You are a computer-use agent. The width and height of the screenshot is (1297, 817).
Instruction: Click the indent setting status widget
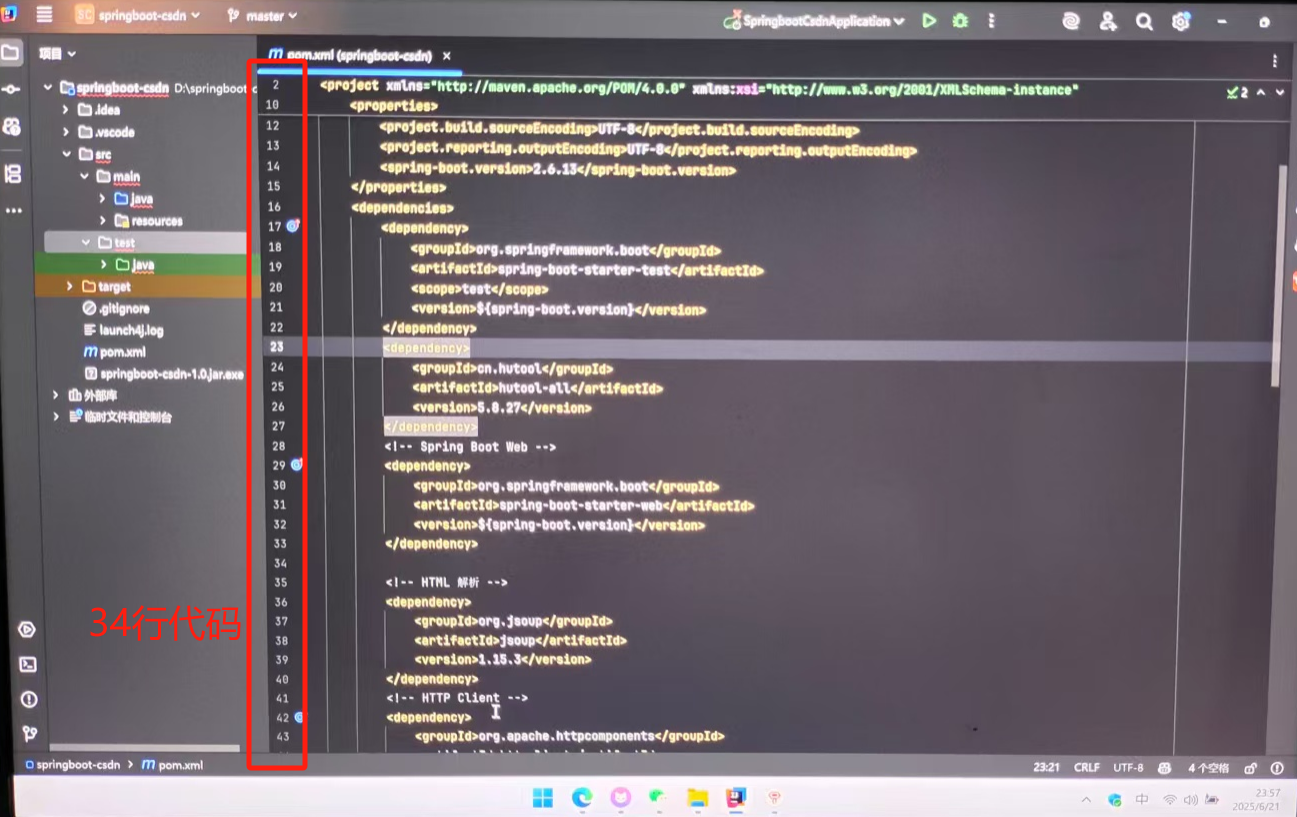tap(1208, 768)
